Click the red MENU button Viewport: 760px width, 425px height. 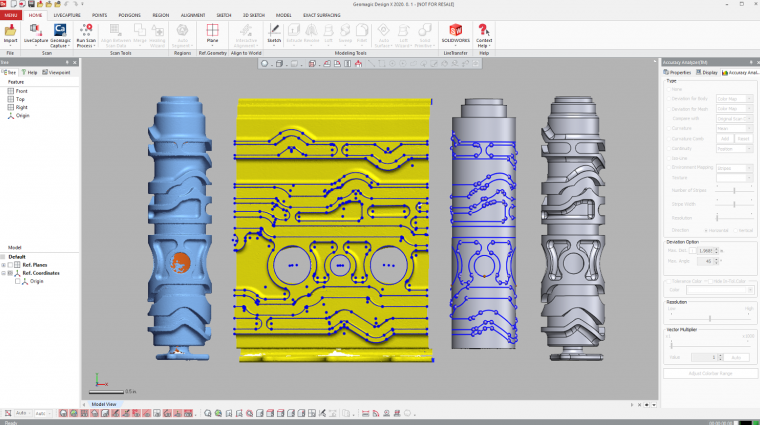(10, 16)
